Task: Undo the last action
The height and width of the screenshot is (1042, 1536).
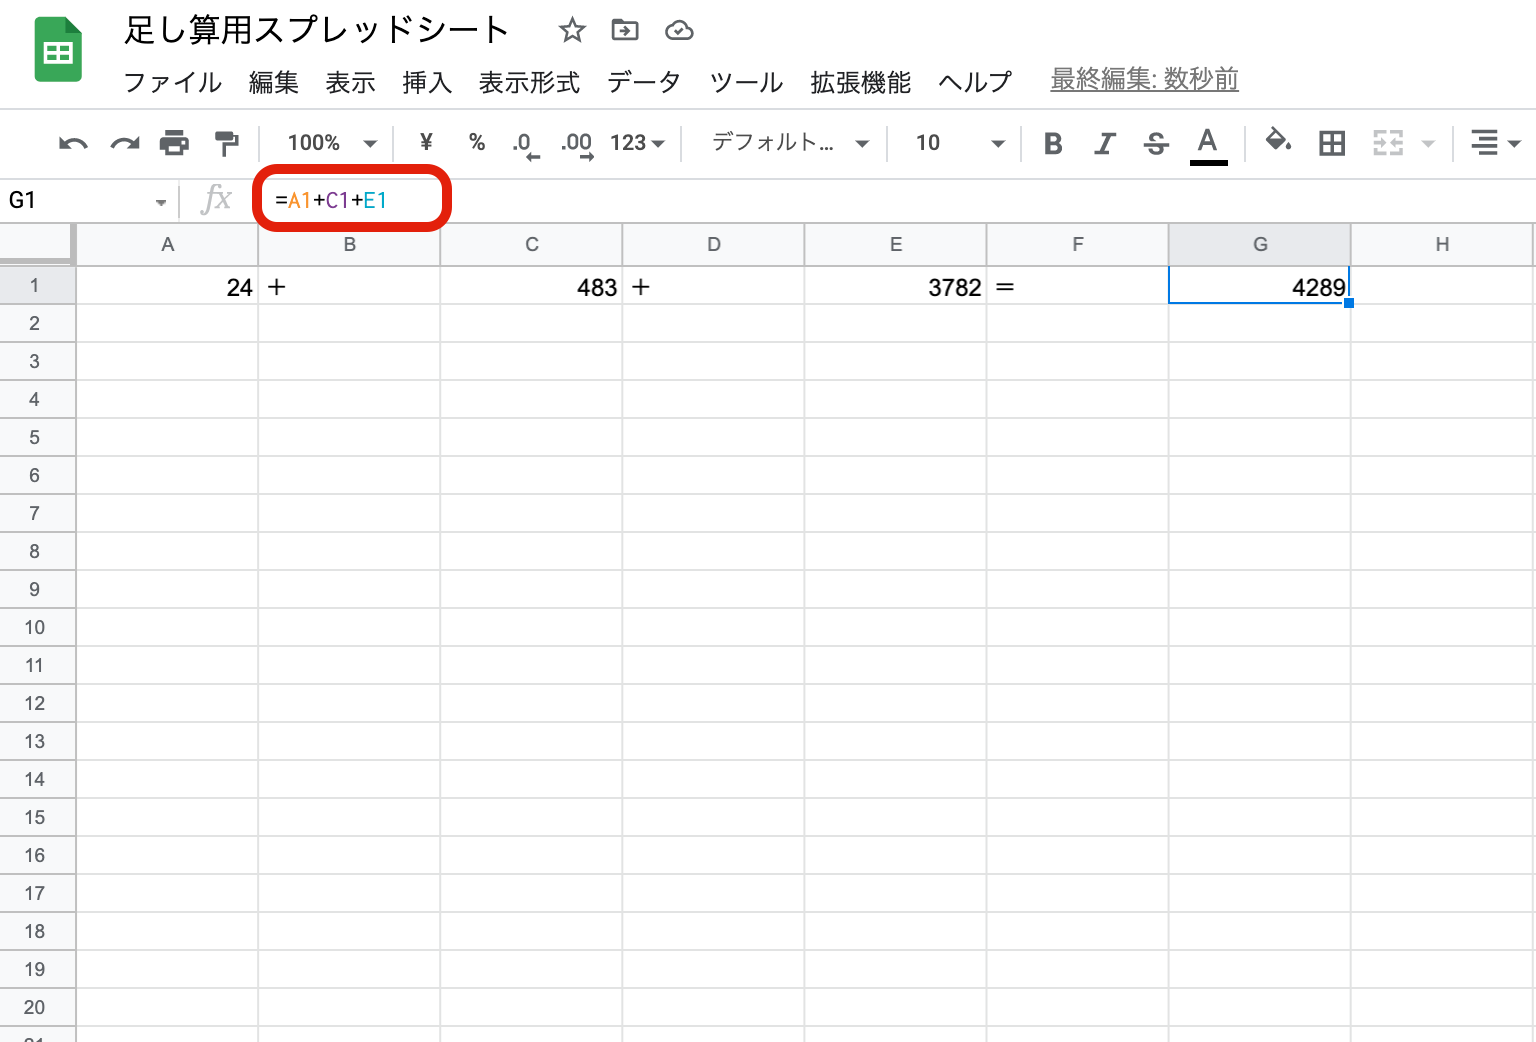Action: tap(73, 143)
